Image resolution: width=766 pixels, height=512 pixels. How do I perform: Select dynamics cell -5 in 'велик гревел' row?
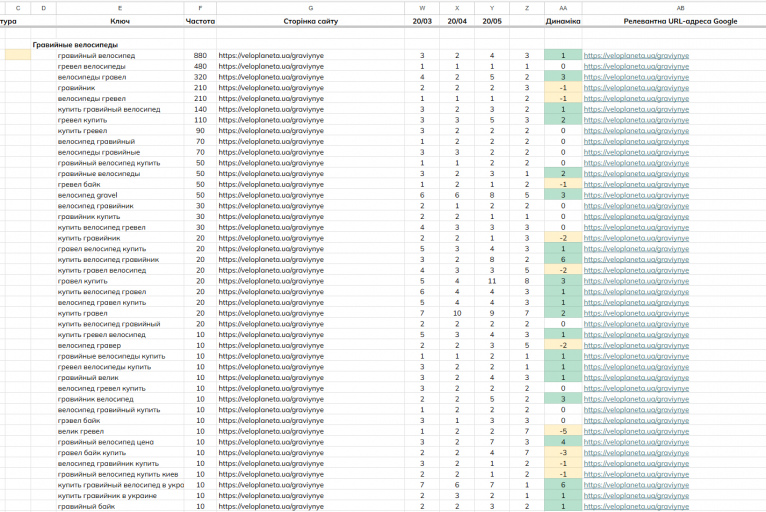click(x=563, y=431)
